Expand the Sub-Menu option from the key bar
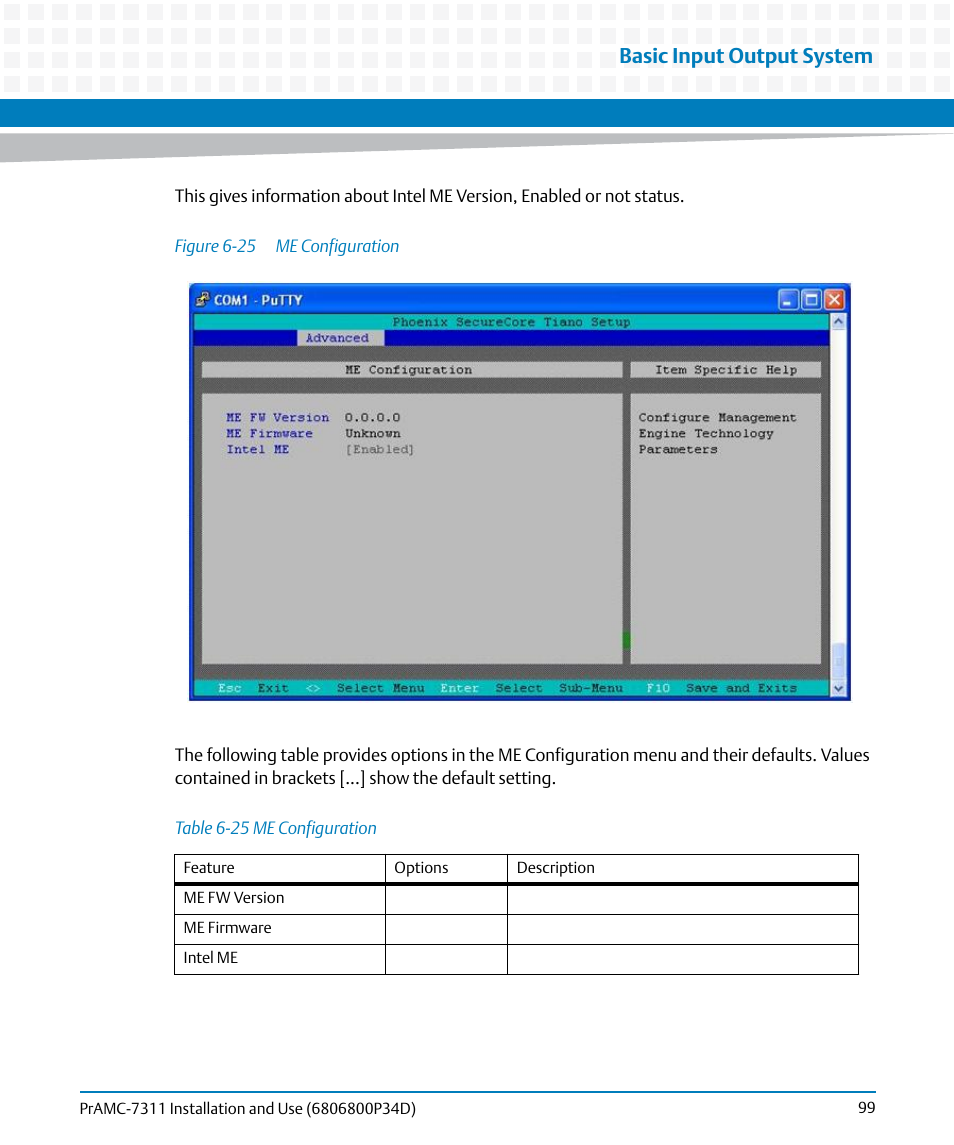This screenshot has height=1145, width=954. (x=591, y=688)
